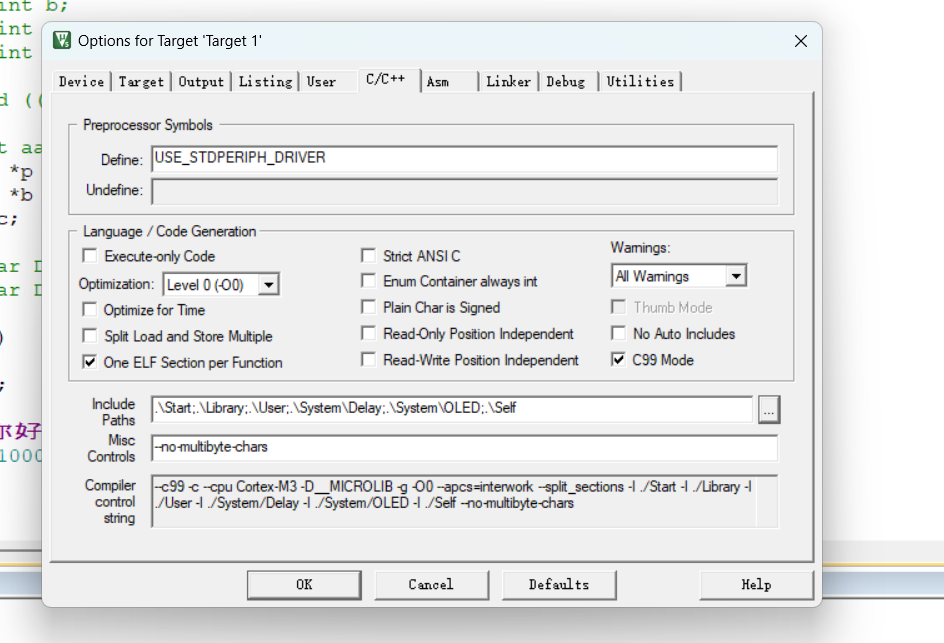
Task: Click into the Misc Controls field
Action: point(464,447)
